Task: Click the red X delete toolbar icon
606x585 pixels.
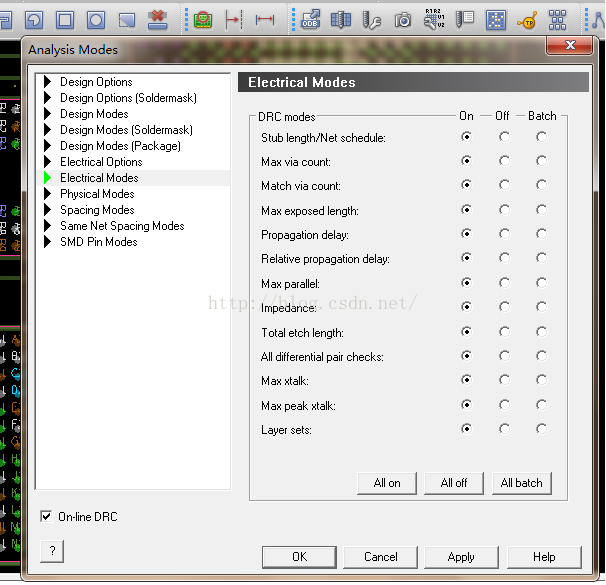Action: click(x=157, y=19)
